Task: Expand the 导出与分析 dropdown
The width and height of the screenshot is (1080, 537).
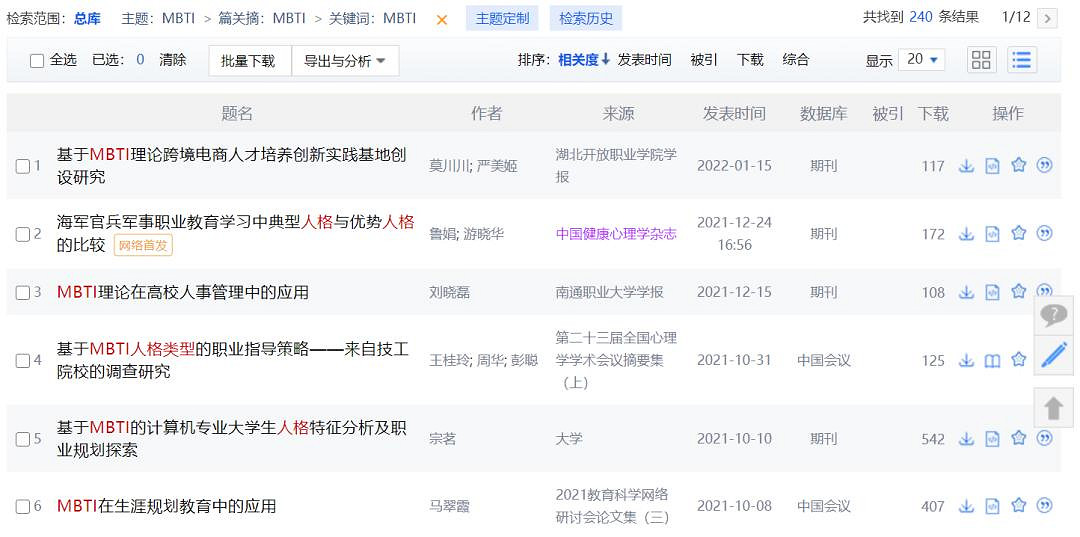Action: point(345,61)
